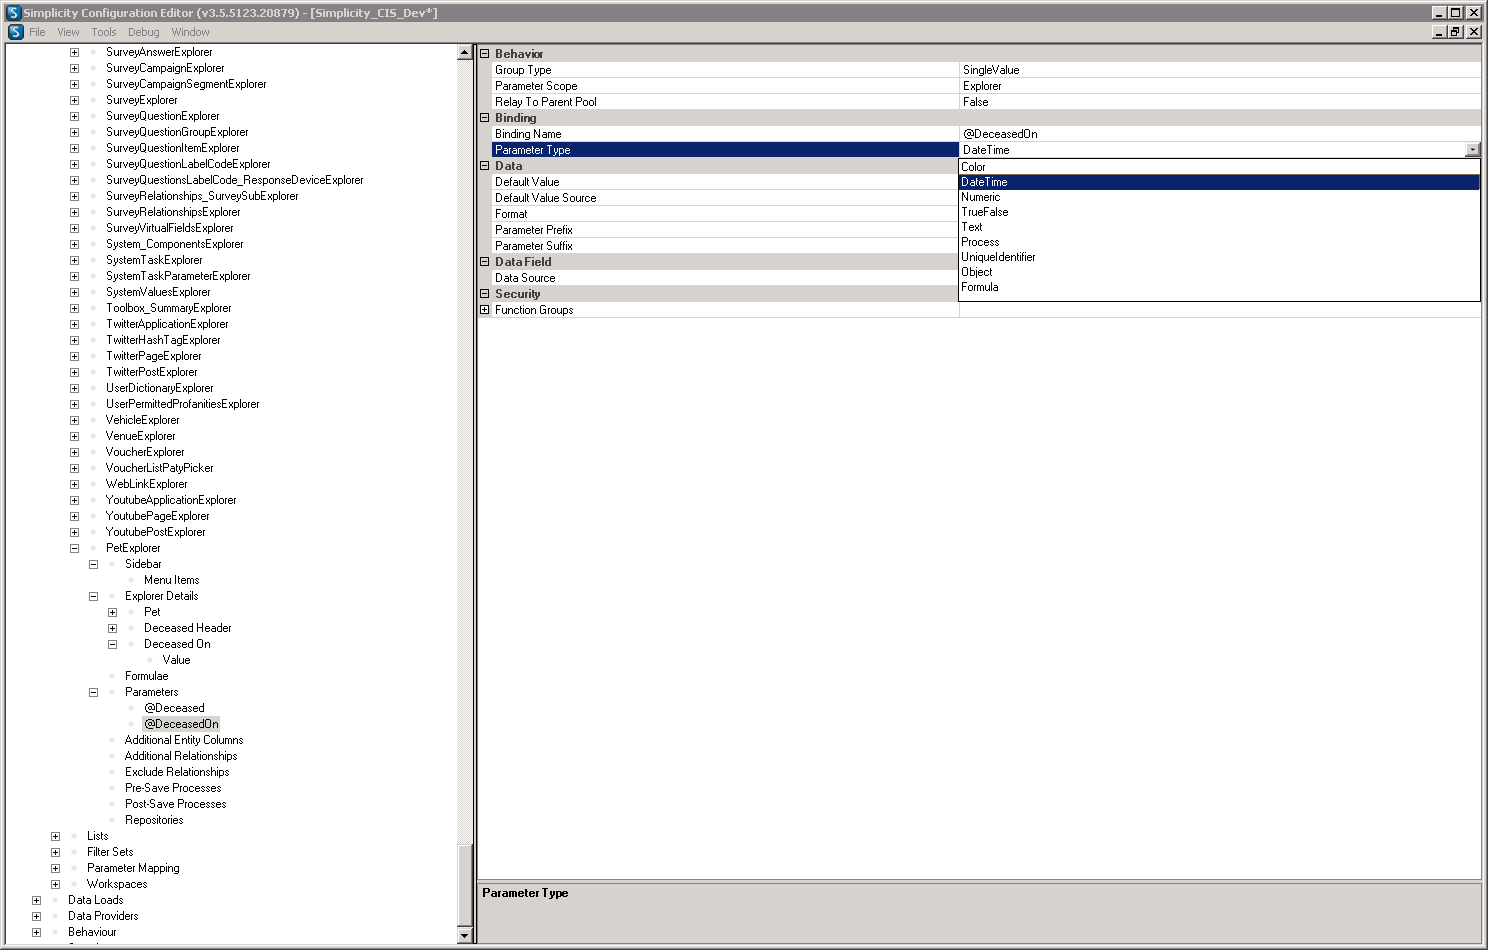This screenshot has width=1488, height=950.
Task: Open the Window menu
Action: tap(190, 32)
